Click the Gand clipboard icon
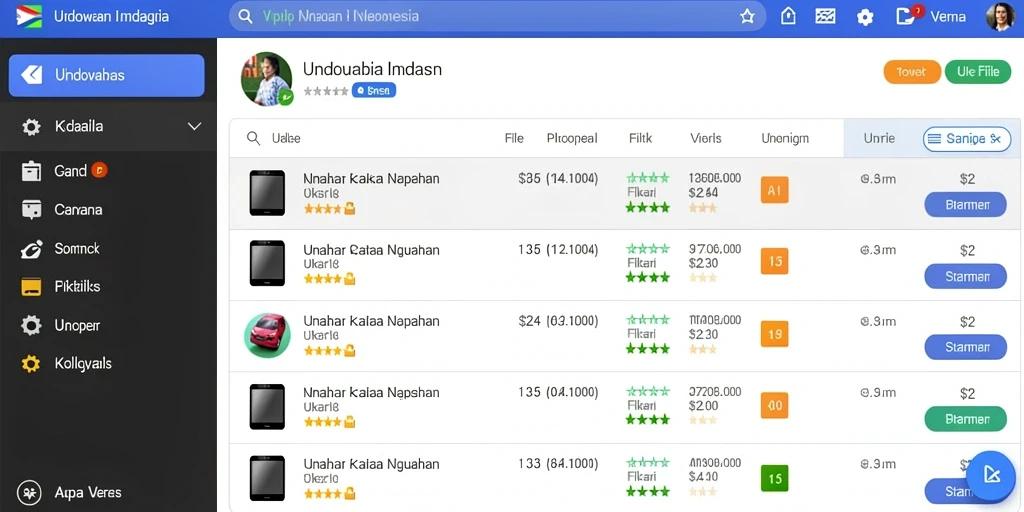 point(31,171)
